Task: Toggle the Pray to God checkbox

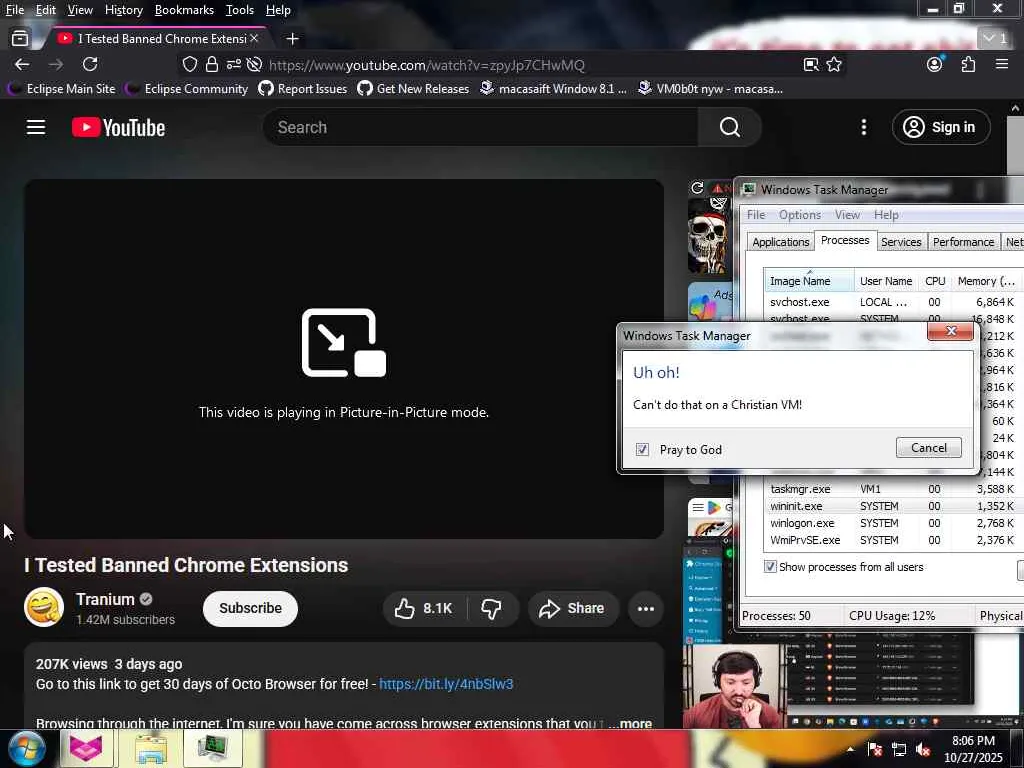Action: pyautogui.click(x=643, y=449)
